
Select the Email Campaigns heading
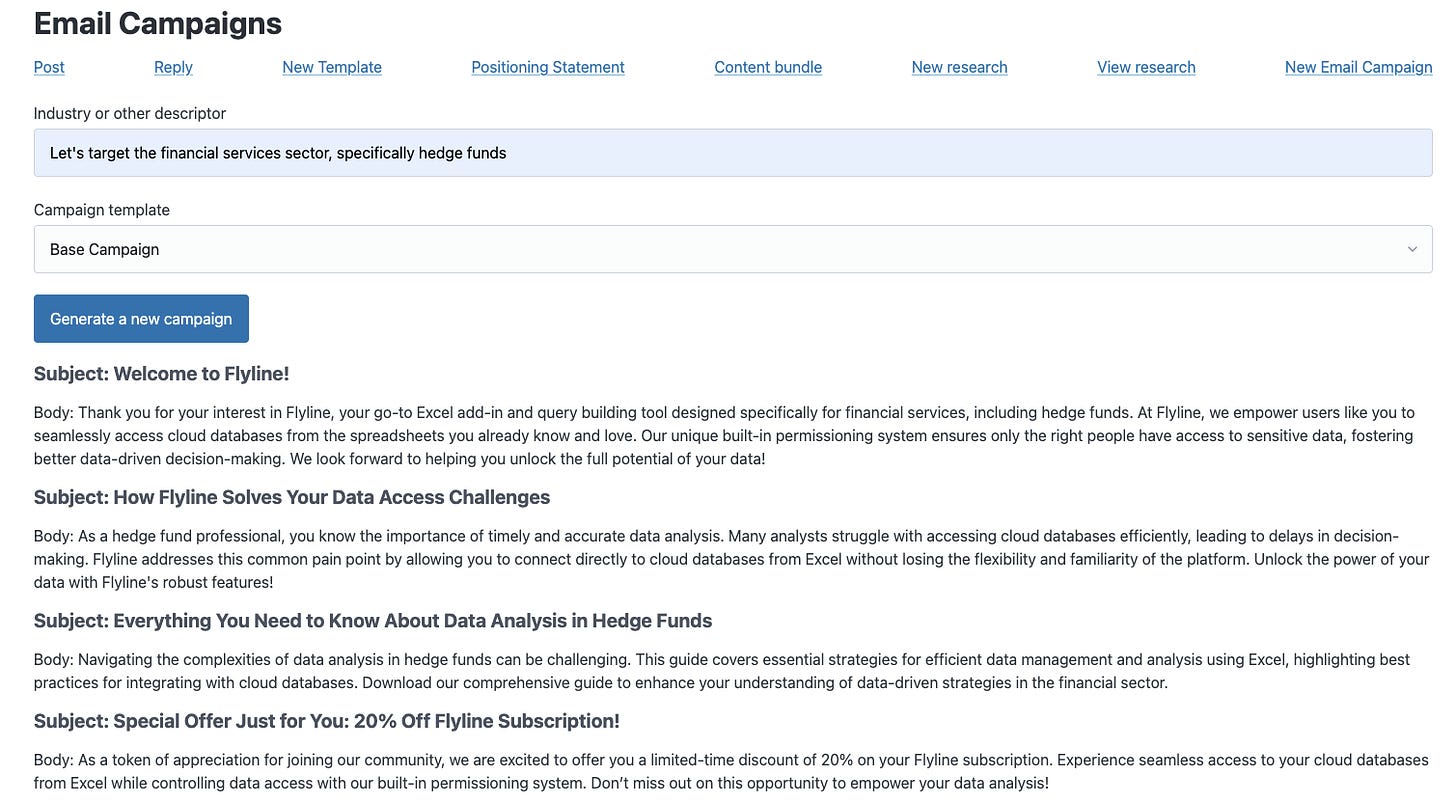click(158, 23)
